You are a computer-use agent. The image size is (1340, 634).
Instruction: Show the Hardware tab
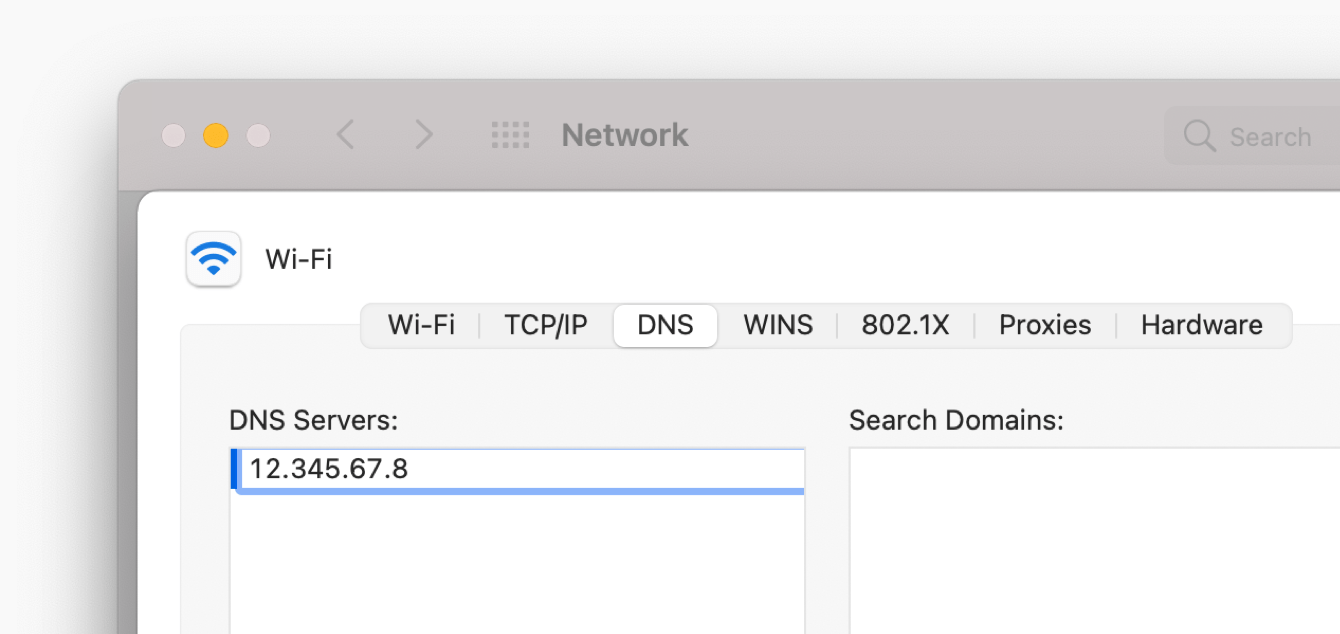point(1201,325)
